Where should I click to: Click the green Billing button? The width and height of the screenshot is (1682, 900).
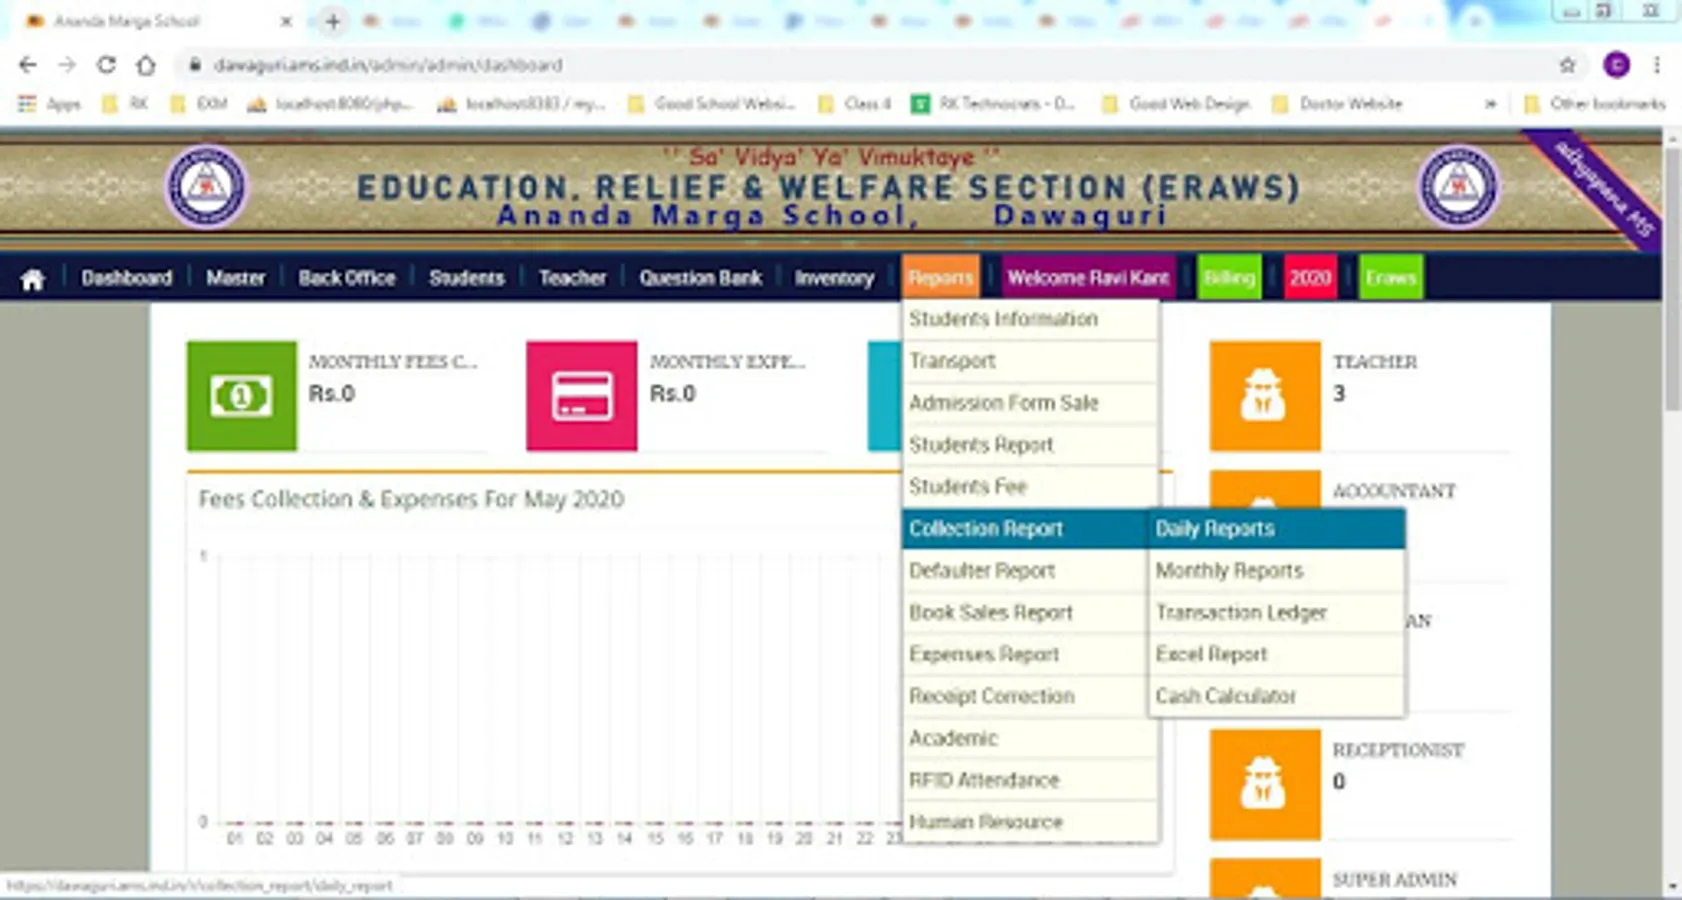tap(1229, 278)
